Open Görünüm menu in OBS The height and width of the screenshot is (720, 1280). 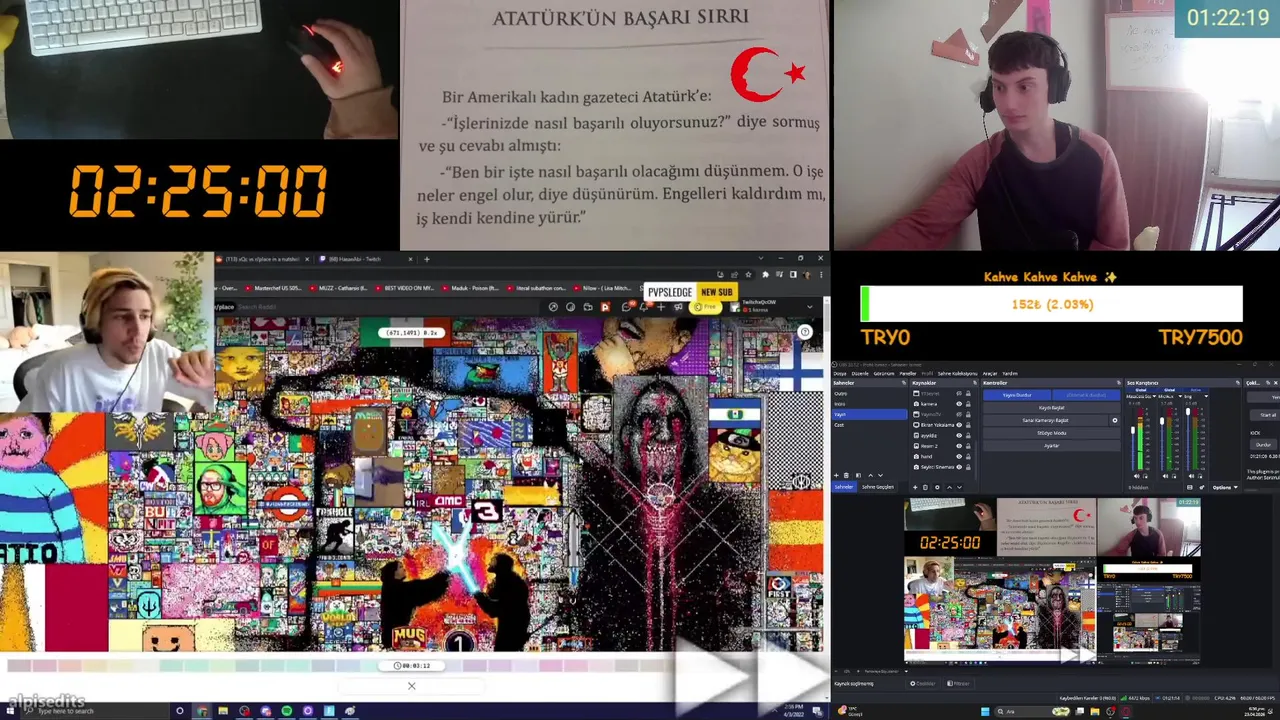coord(884,373)
